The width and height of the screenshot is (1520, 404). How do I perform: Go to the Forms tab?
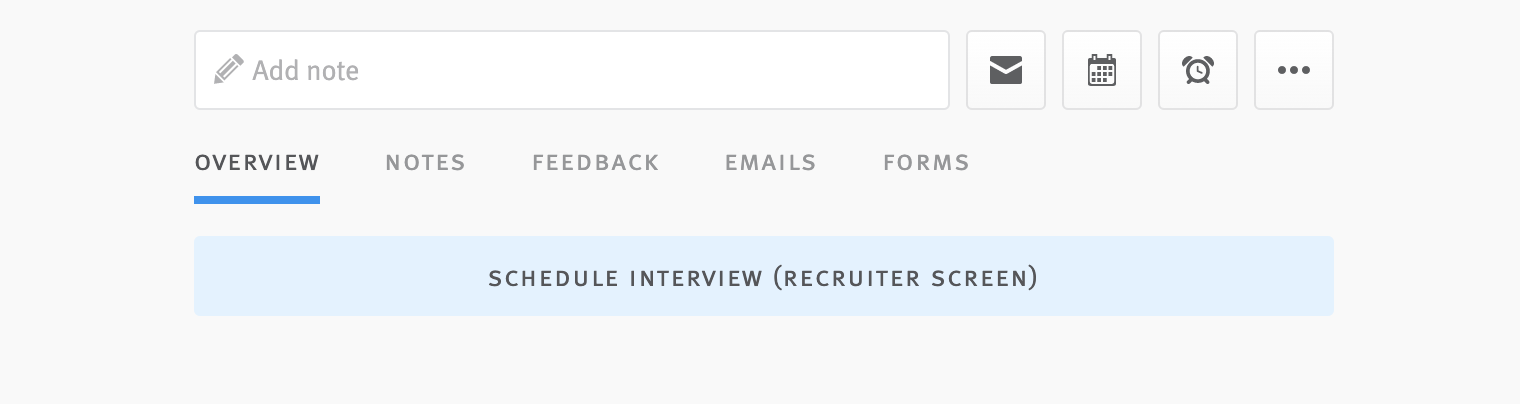tap(926, 163)
